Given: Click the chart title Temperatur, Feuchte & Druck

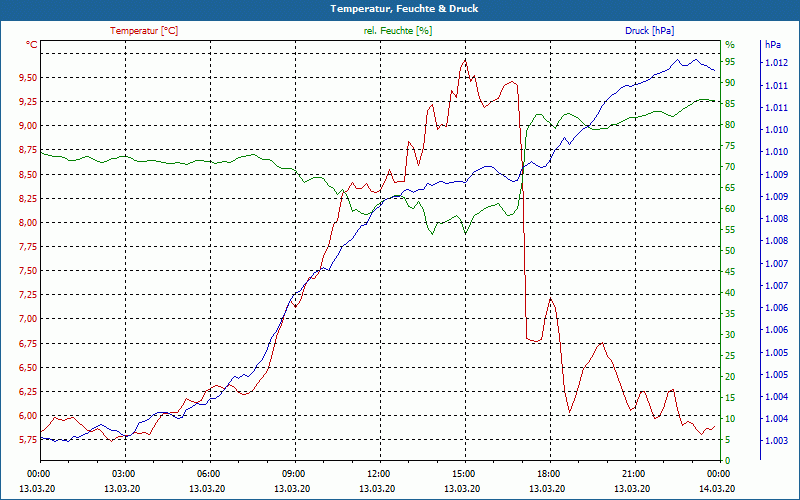Looking at the screenshot, I should [404, 9].
